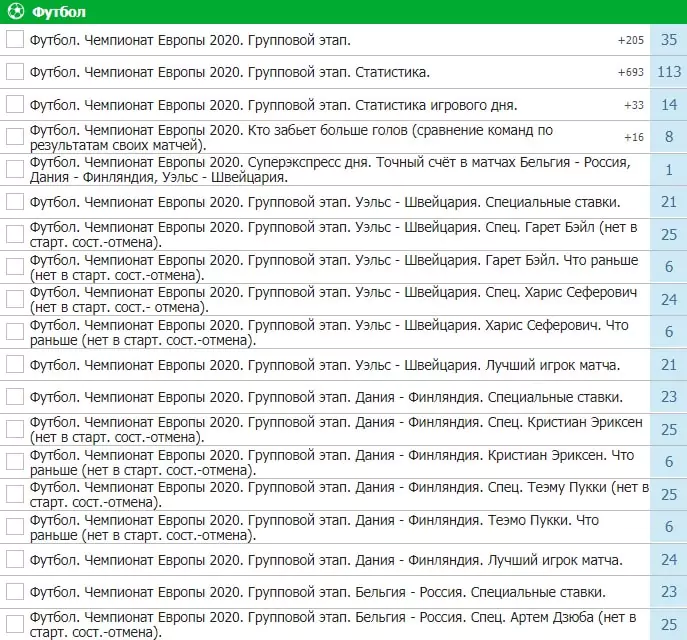Image resolution: width=687 pixels, height=640 pixels.
Task: Open 'Спец. Артем Дзюба' link
Action: coord(333,625)
